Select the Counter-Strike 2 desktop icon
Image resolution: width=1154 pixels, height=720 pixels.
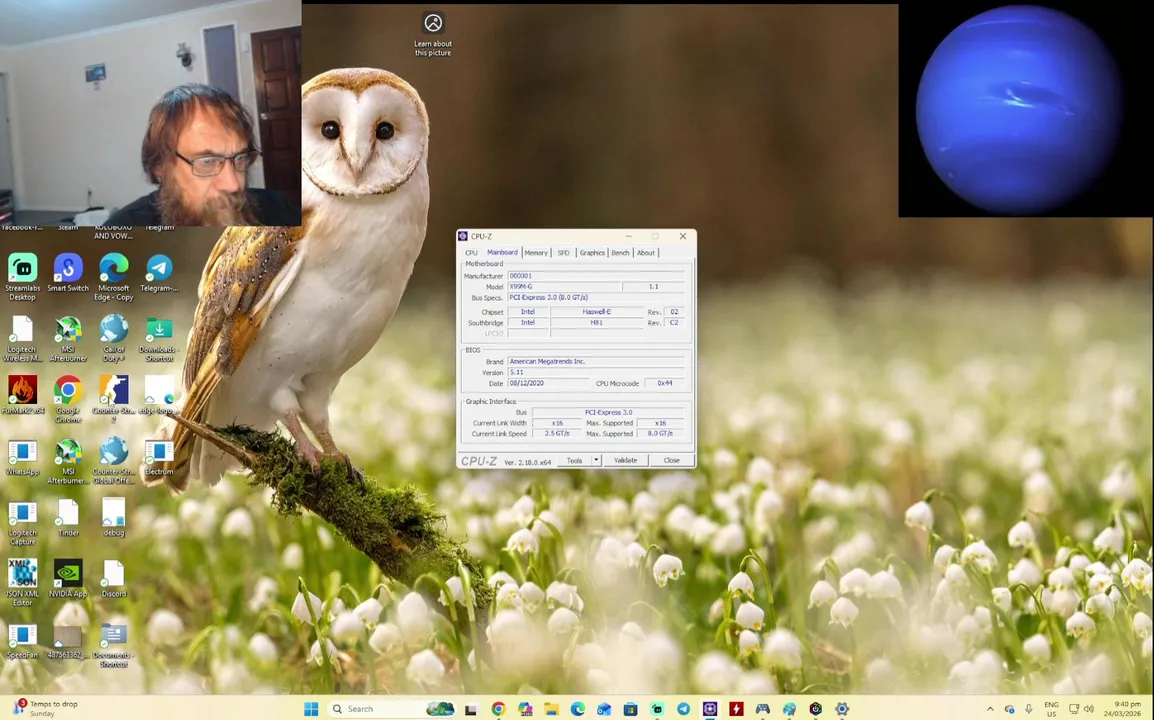pos(113,399)
